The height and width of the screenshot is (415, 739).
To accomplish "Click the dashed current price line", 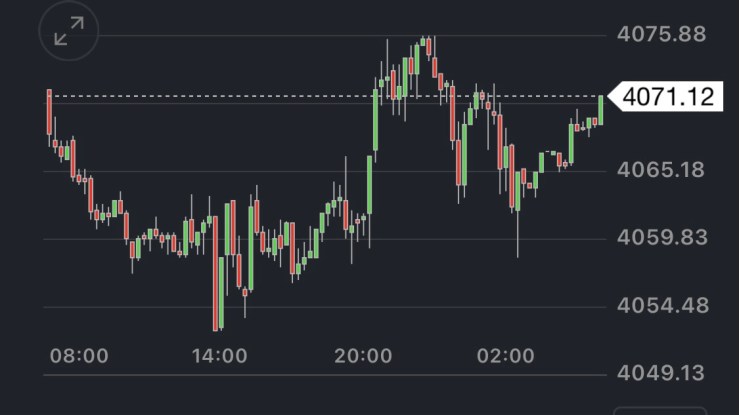I will click(x=300, y=97).
